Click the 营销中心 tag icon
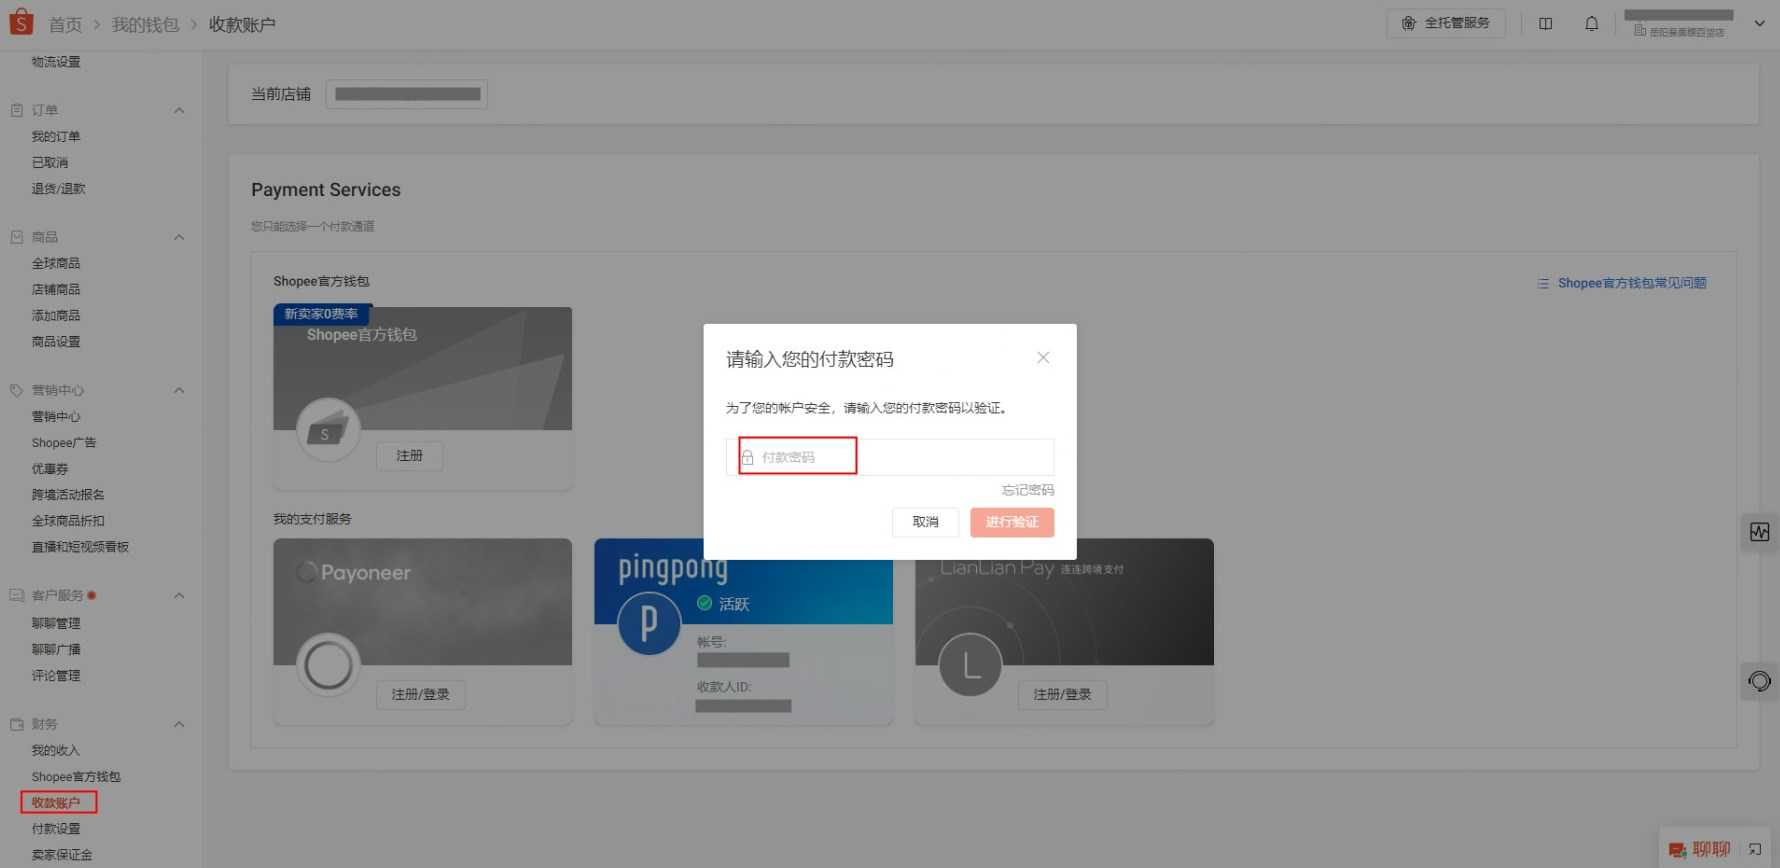The width and height of the screenshot is (1780, 868). pos(17,390)
